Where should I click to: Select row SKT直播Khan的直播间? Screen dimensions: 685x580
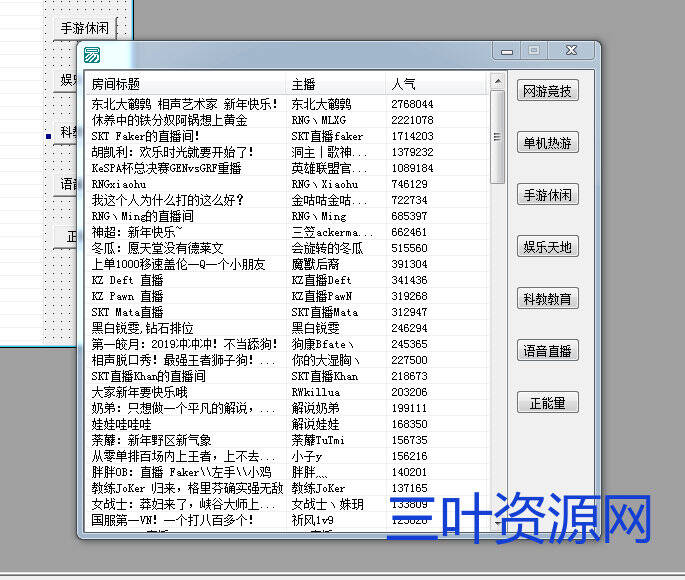[286, 376]
